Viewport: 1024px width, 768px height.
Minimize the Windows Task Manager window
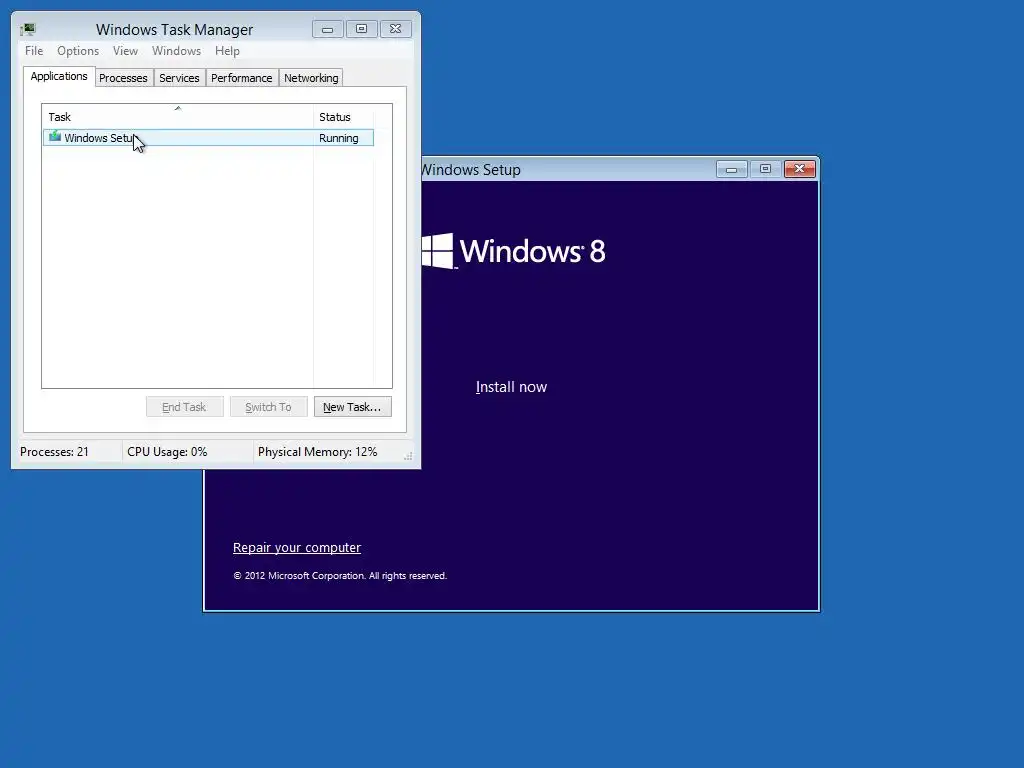pyautogui.click(x=328, y=29)
